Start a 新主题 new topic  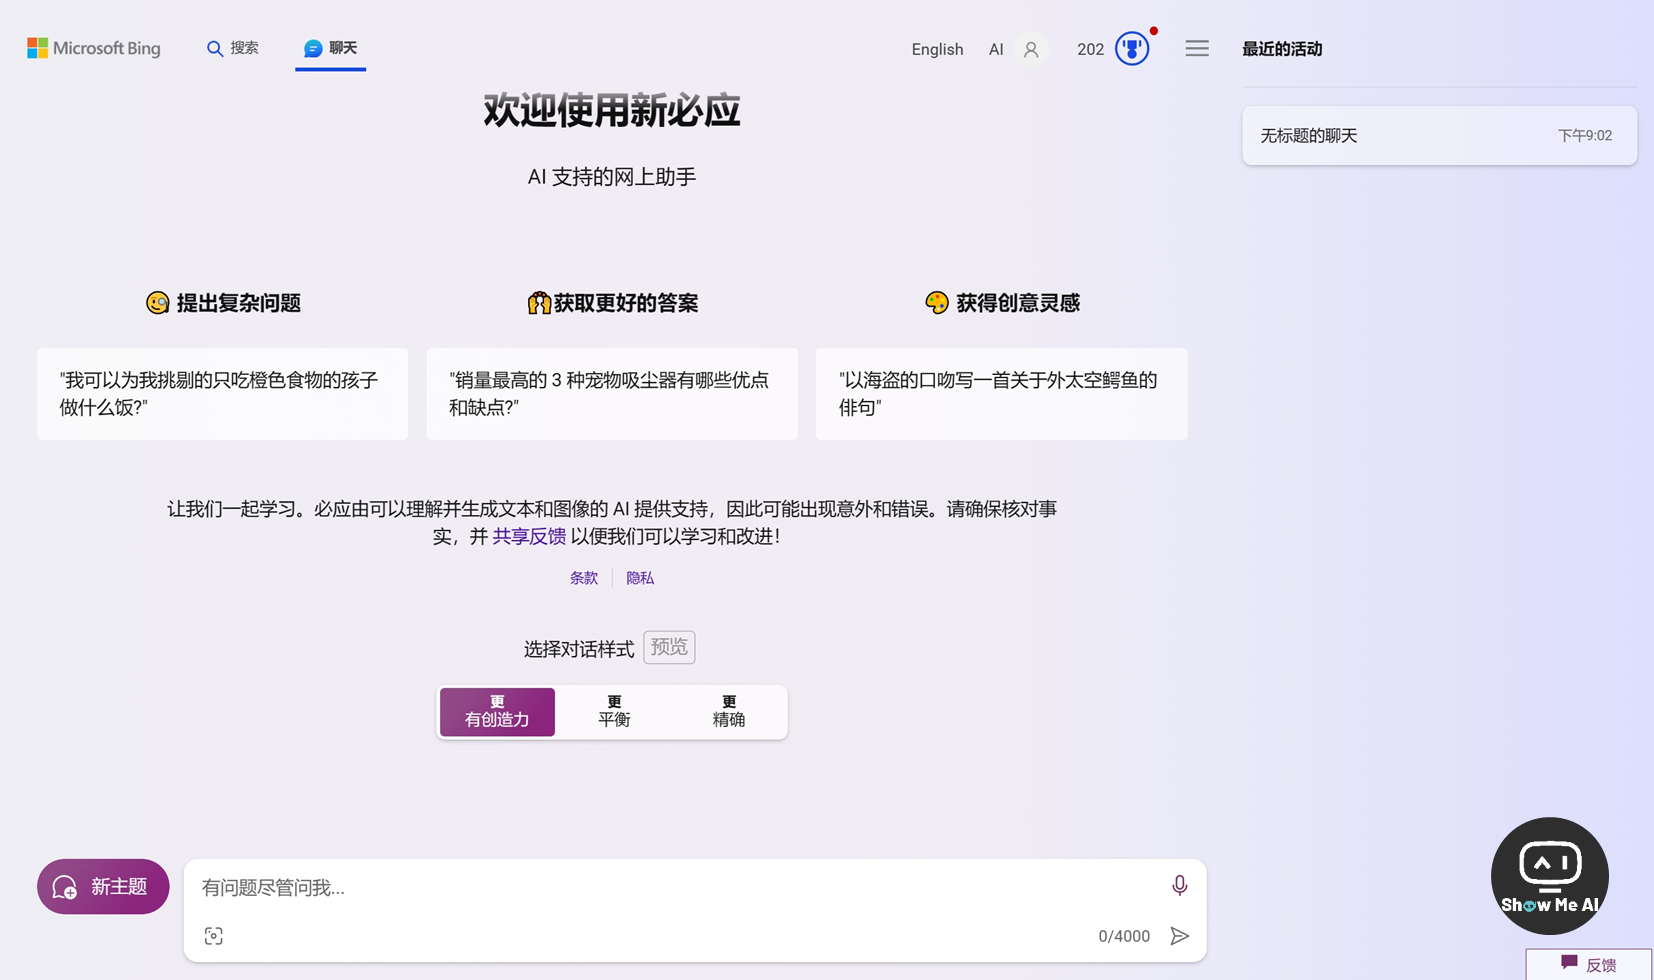[103, 886]
